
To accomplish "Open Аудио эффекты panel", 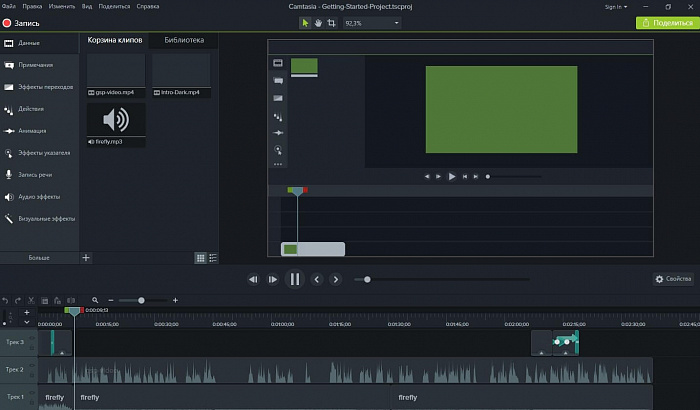I will pyautogui.click(x=38, y=196).
